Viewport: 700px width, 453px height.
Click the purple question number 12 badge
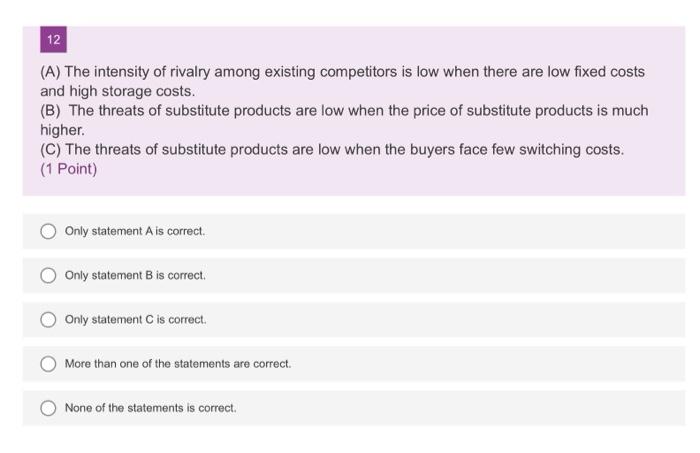coord(53,41)
